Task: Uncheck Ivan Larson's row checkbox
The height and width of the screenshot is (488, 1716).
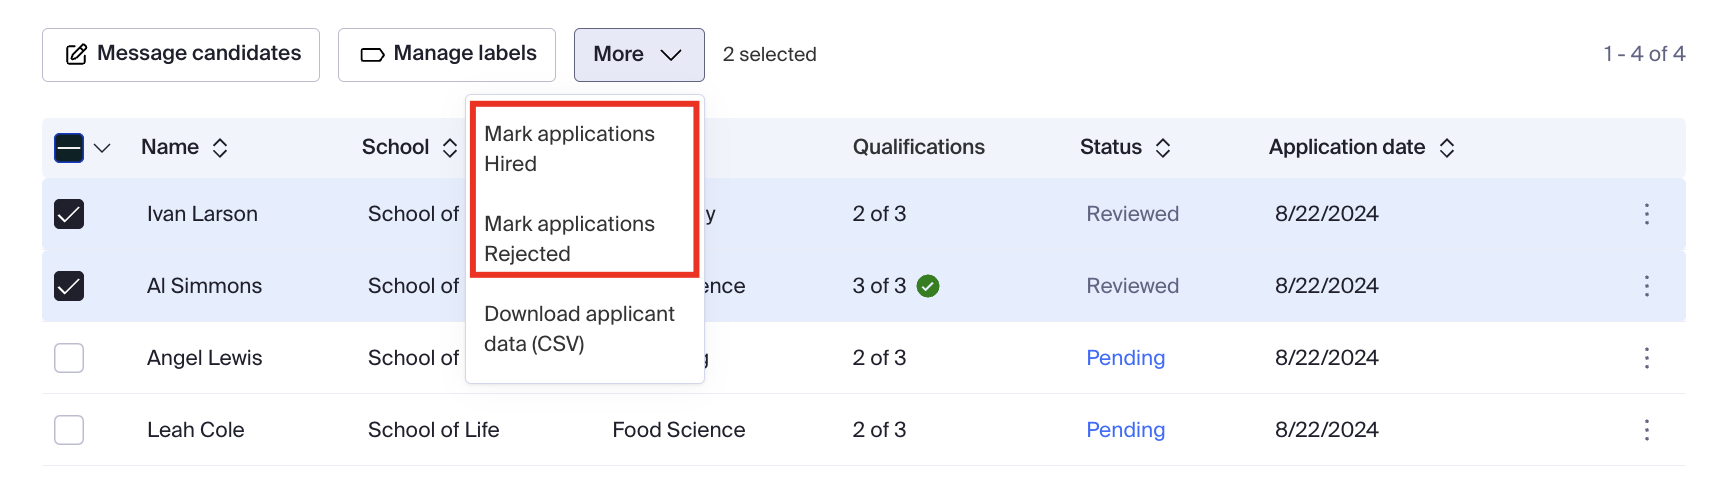Action: 69,214
